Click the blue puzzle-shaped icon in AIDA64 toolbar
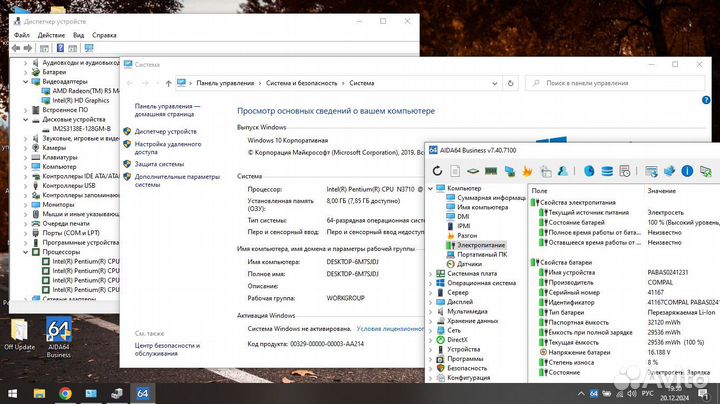 coord(669,171)
